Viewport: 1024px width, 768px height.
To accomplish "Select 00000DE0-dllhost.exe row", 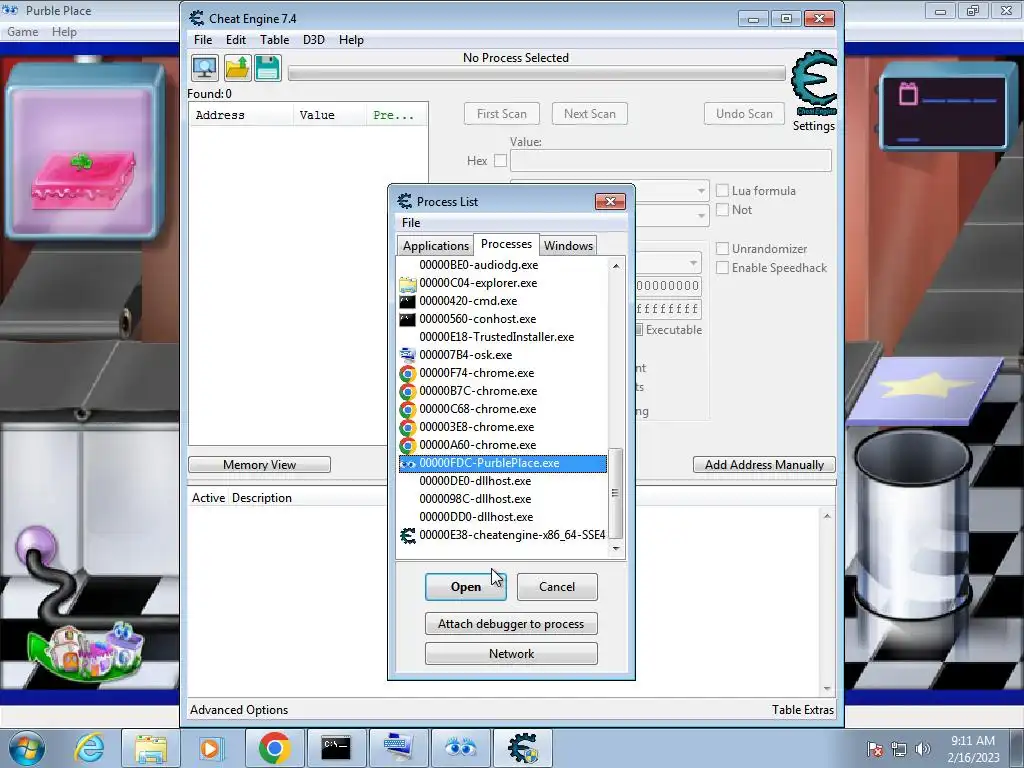I will point(502,481).
